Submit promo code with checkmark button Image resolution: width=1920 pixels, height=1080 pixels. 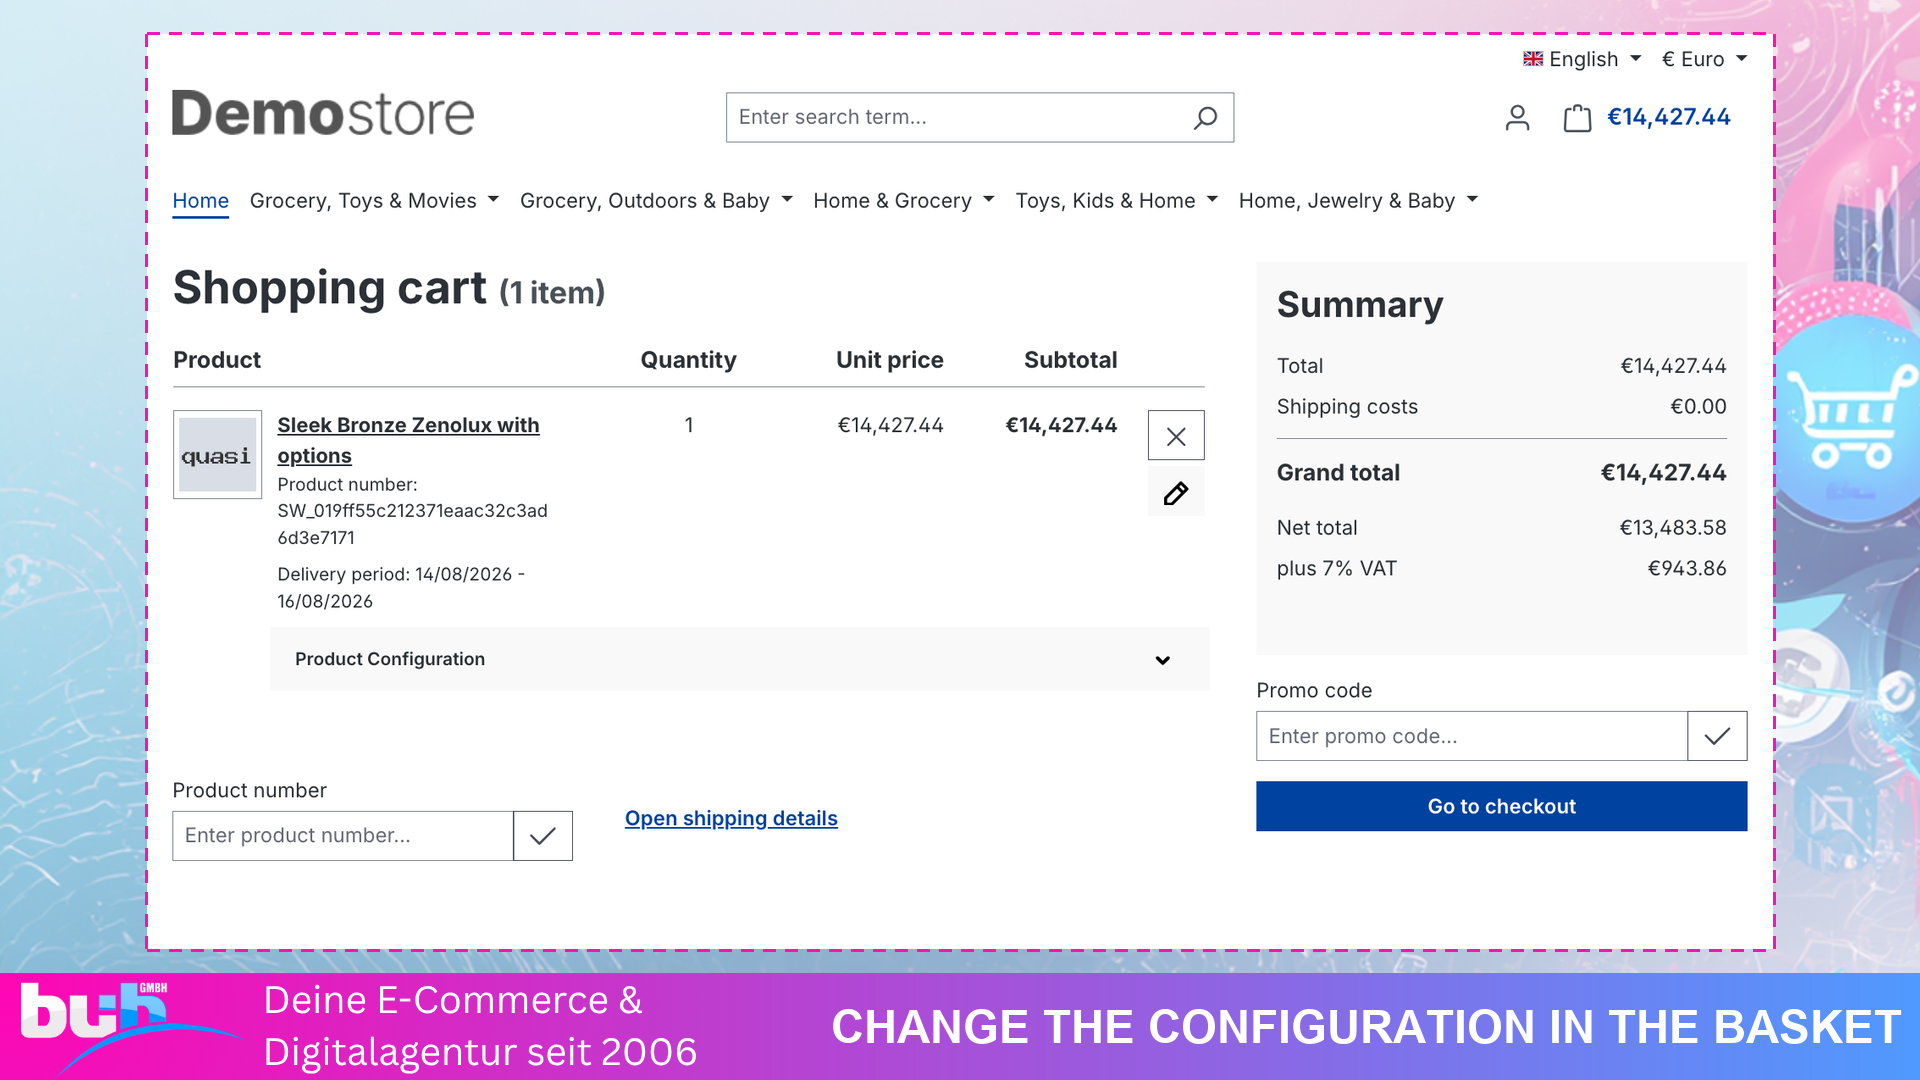(1717, 736)
